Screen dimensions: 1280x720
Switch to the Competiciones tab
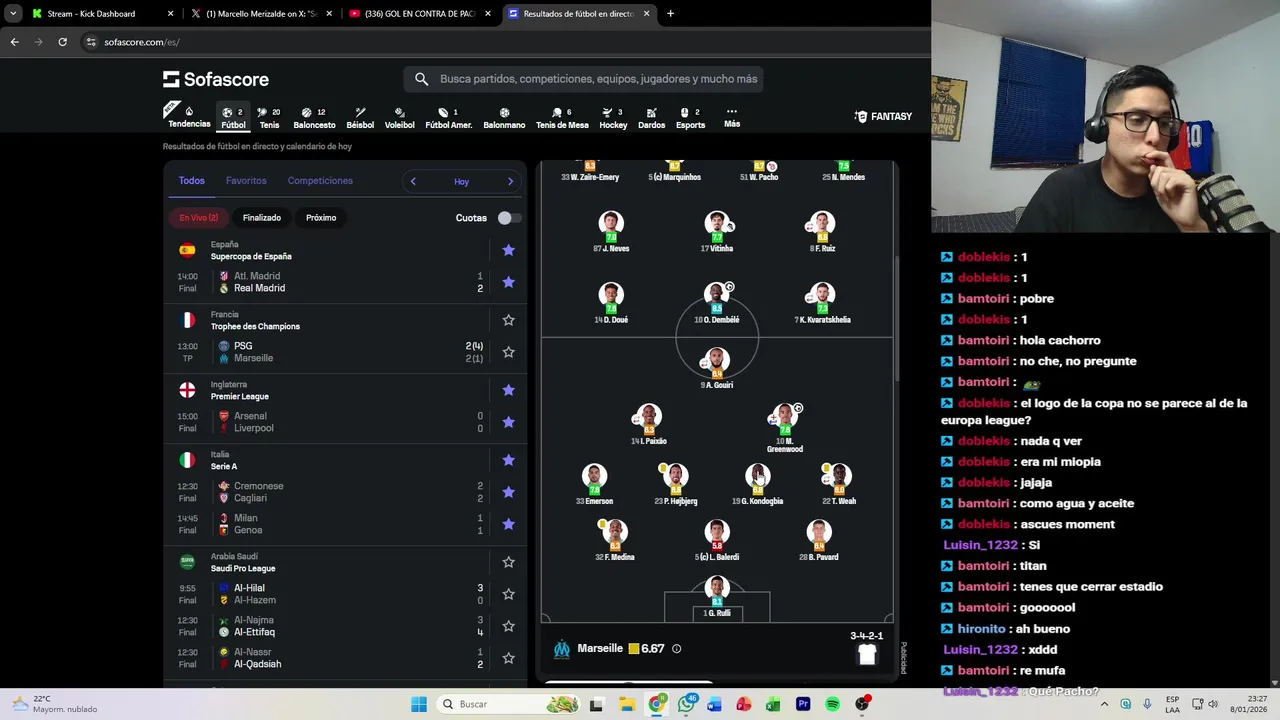tap(320, 181)
